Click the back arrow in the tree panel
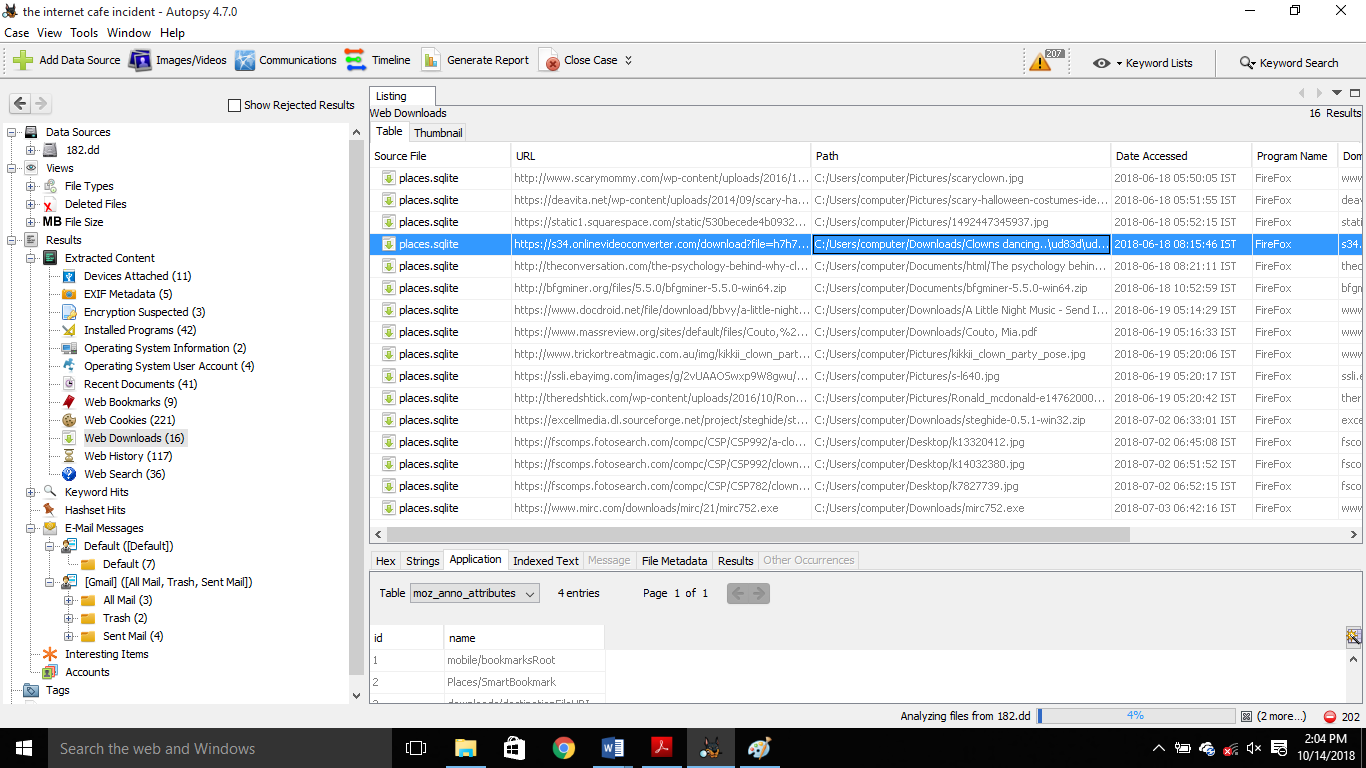Viewport: 1366px width, 768px height. click(20, 104)
